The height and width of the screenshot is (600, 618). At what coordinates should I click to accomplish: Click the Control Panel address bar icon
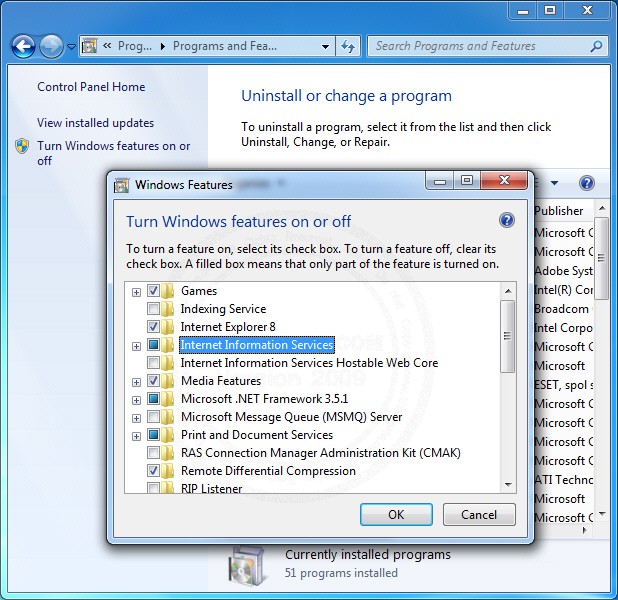[89, 46]
